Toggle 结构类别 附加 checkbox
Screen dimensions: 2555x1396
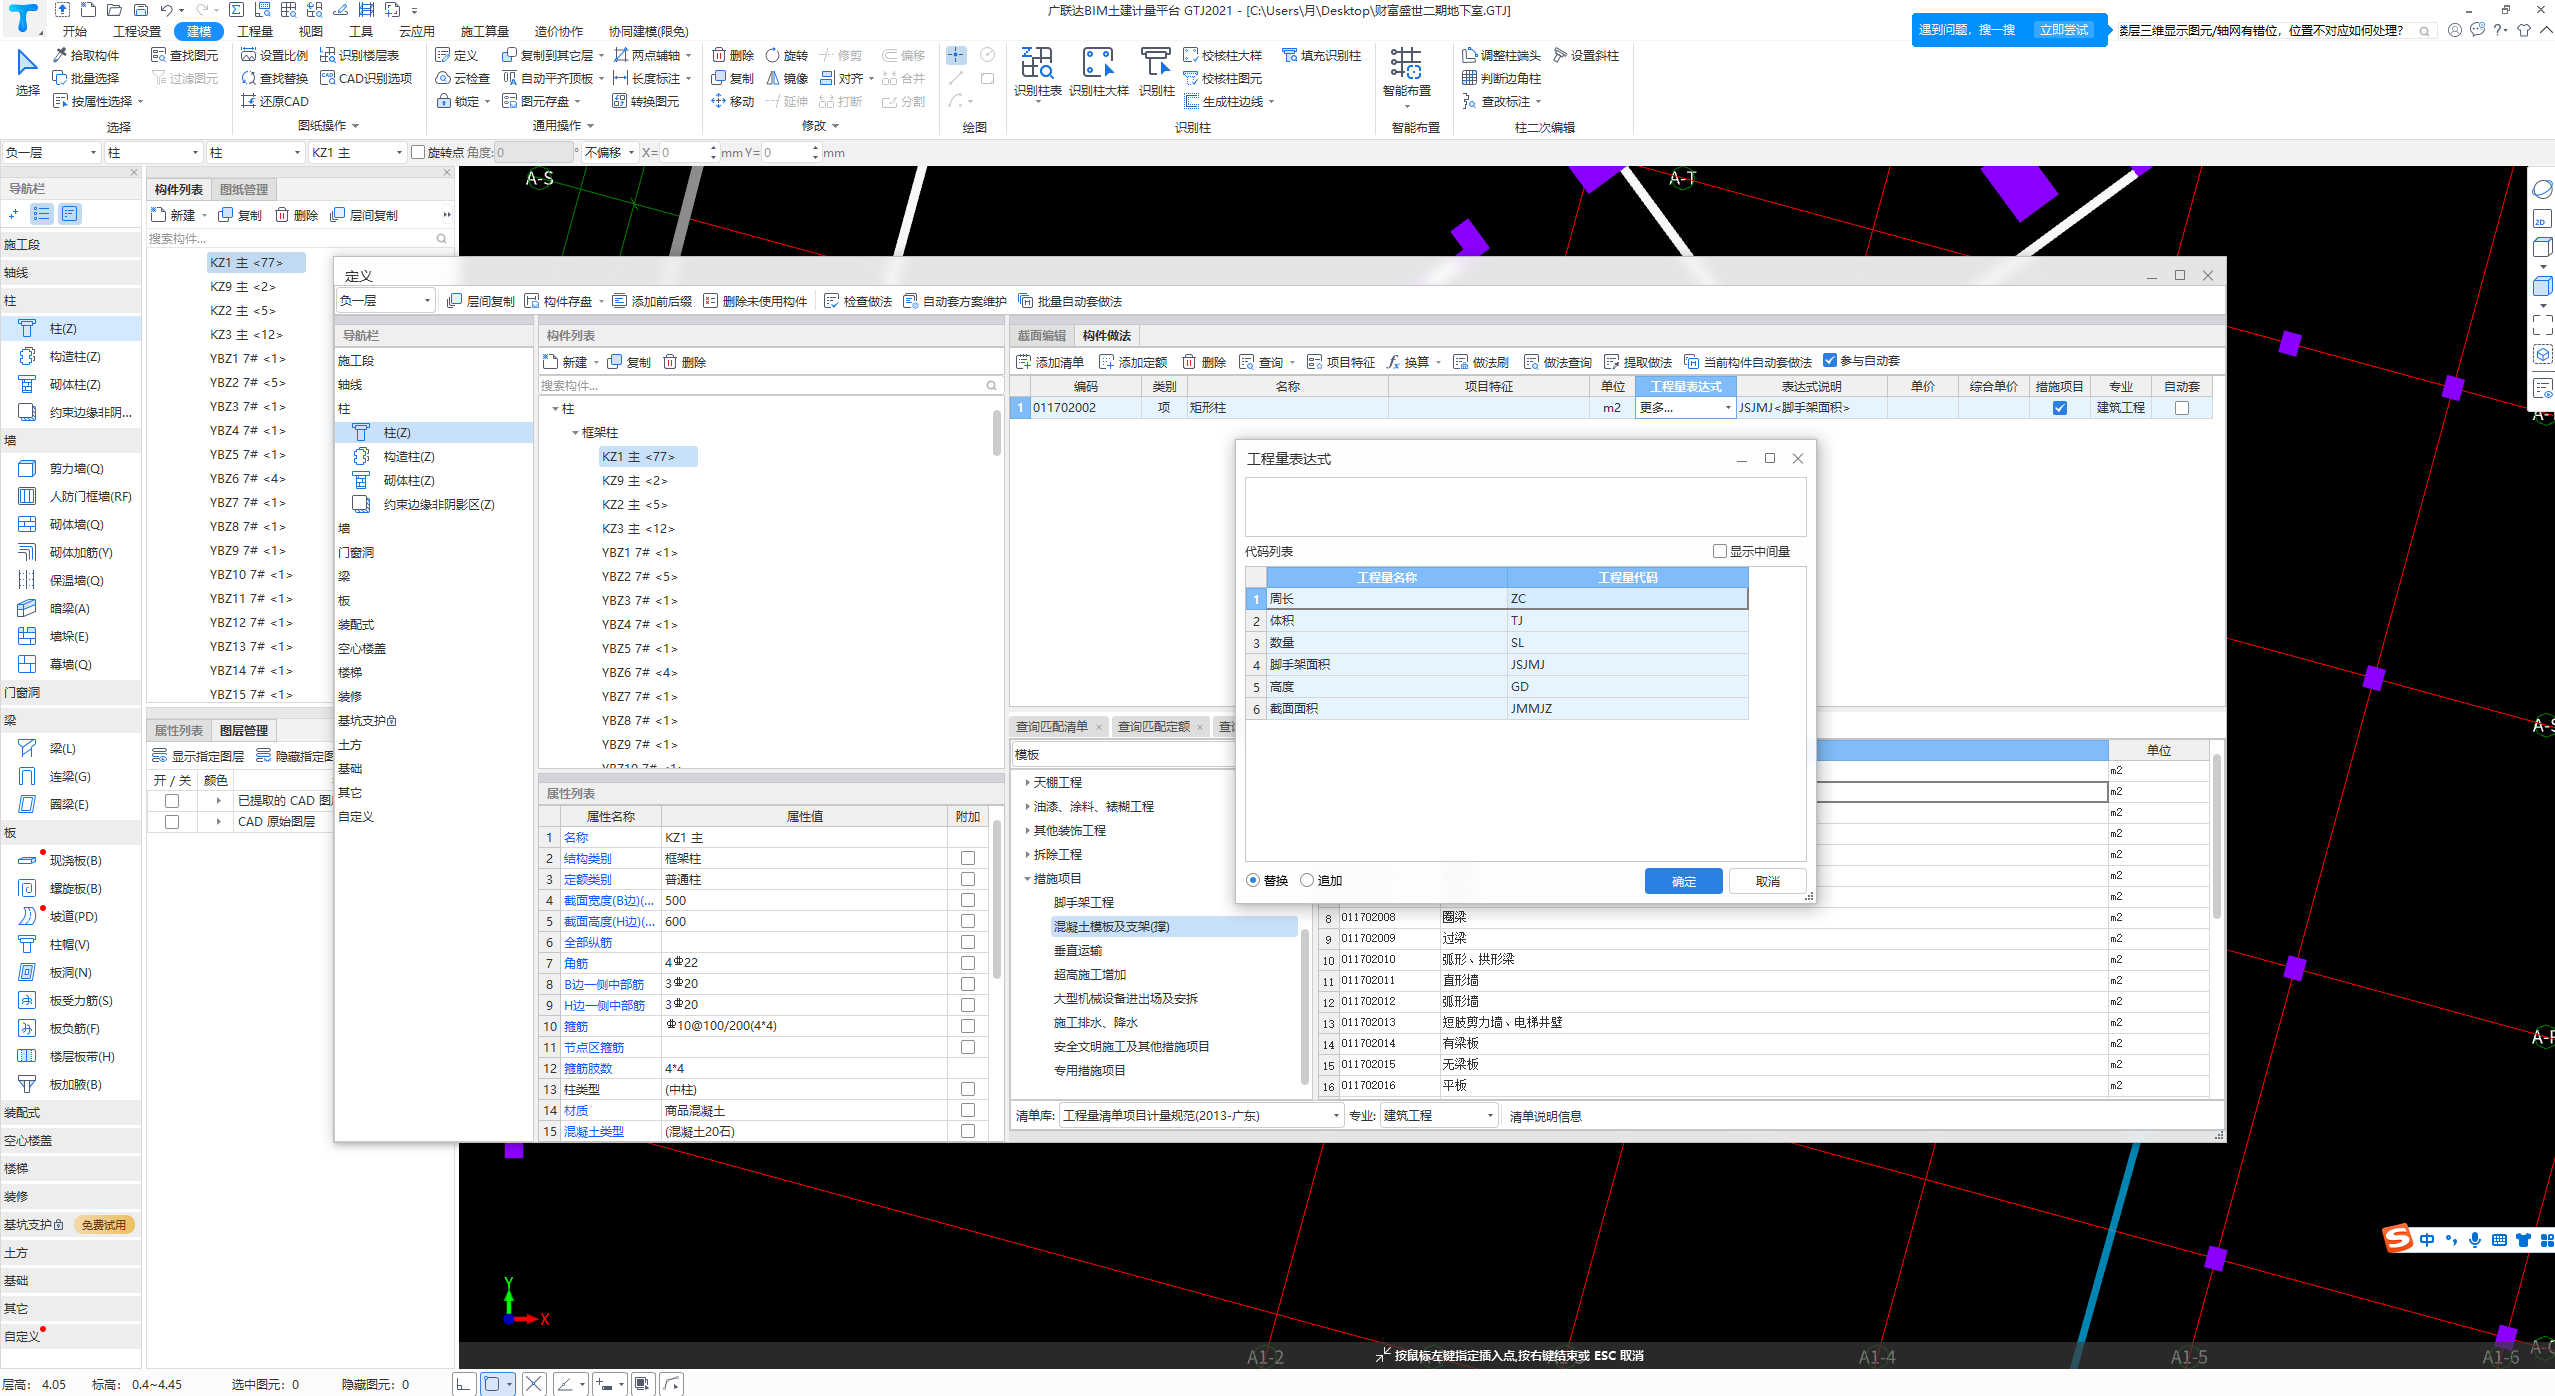pos(967,858)
